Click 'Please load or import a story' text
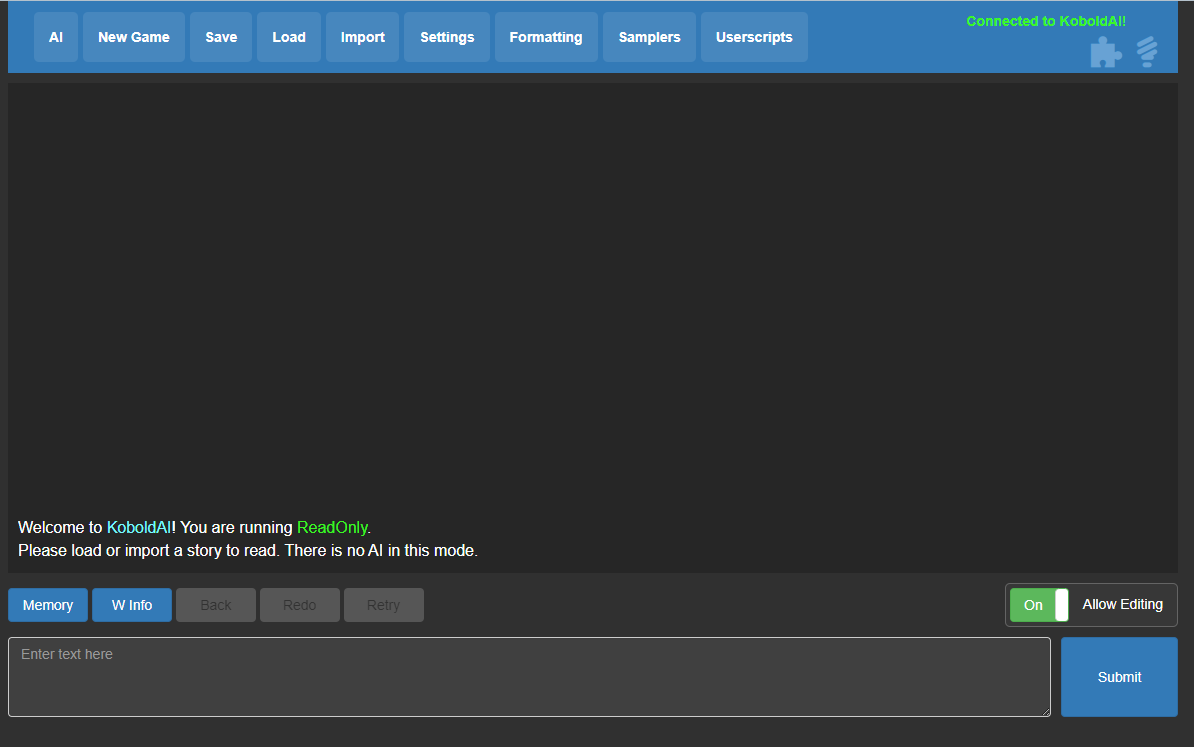 [147, 551]
